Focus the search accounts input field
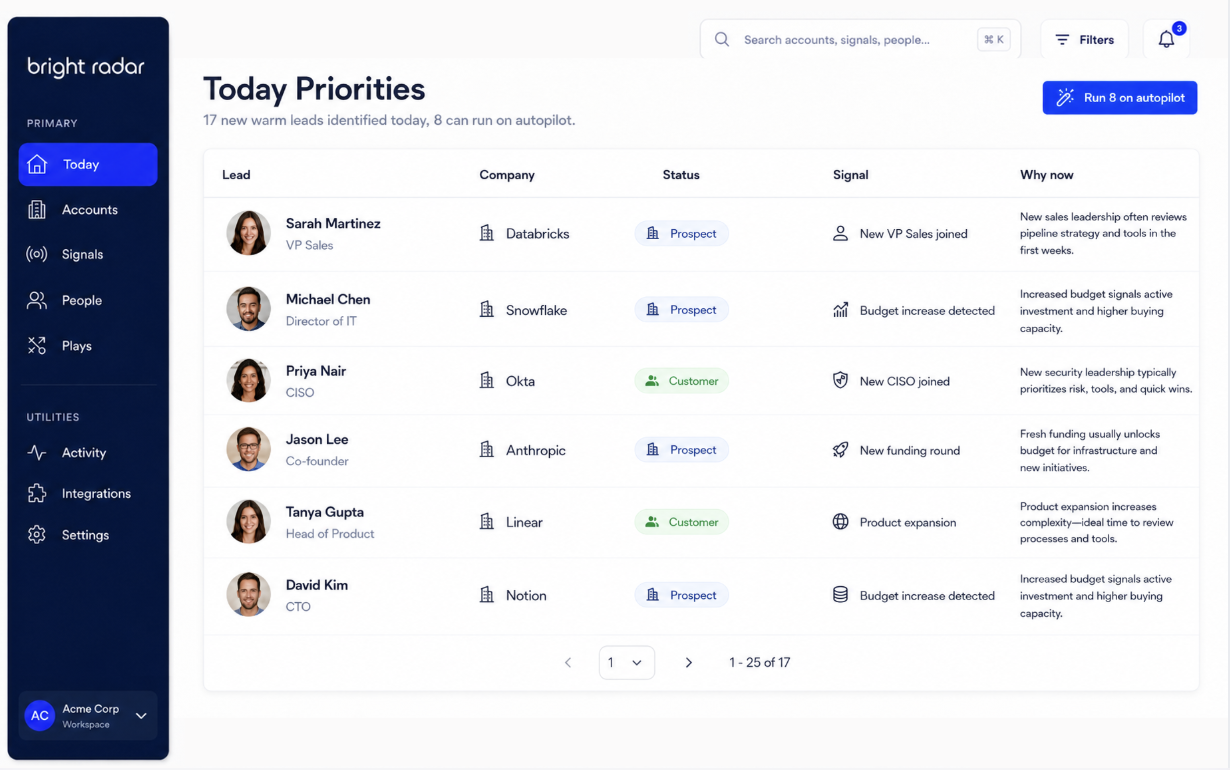This screenshot has height=770, width=1230. pyautogui.click(x=860, y=40)
